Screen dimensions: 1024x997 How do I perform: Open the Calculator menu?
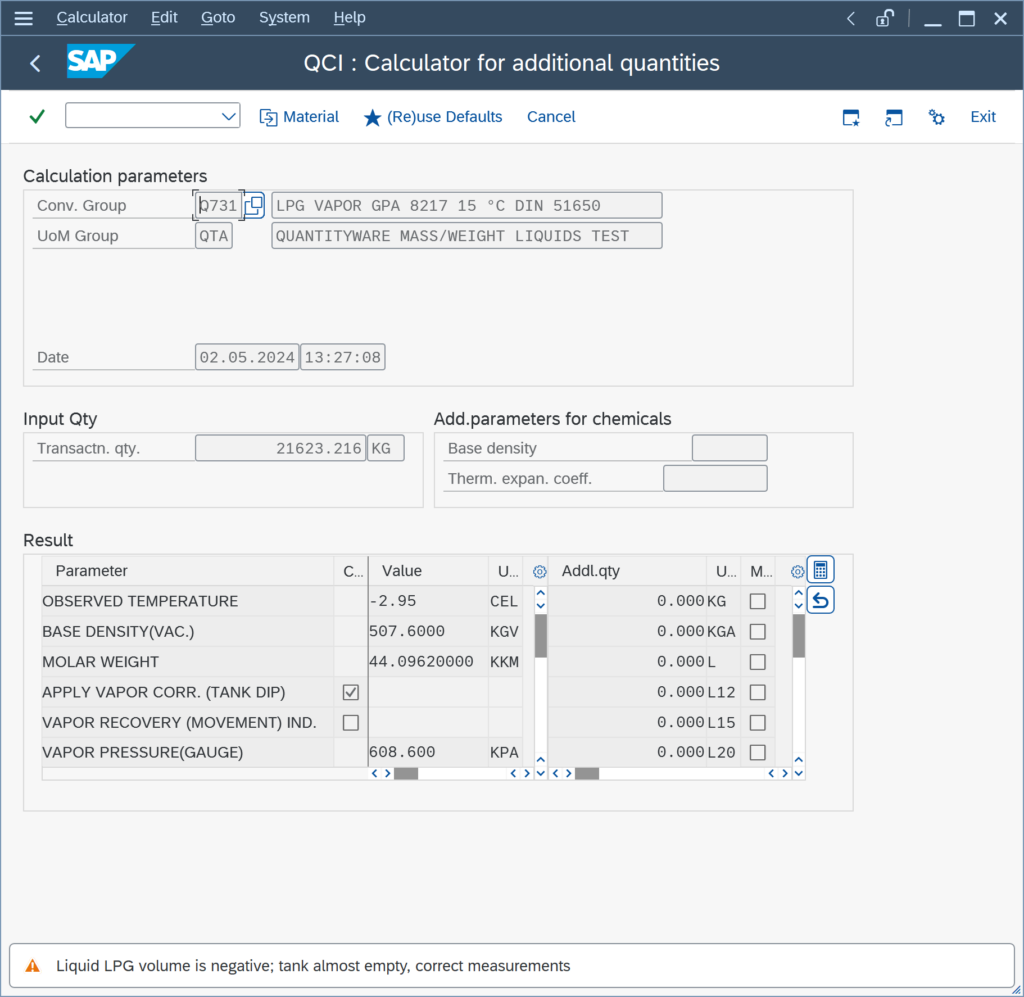click(x=91, y=18)
